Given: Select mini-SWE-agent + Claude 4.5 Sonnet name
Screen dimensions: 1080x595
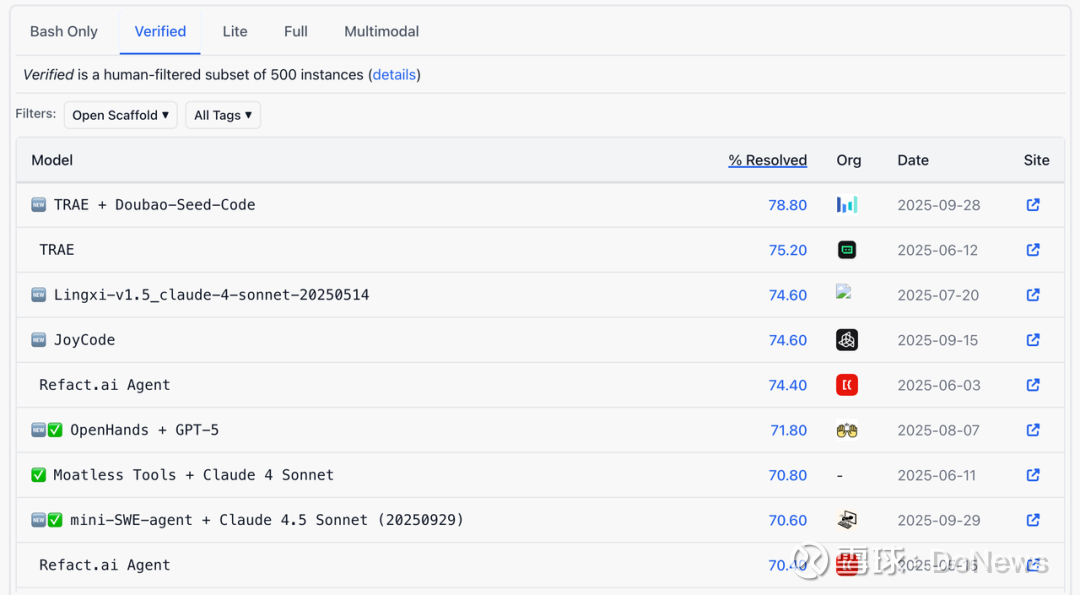Looking at the screenshot, I should tap(267, 520).
